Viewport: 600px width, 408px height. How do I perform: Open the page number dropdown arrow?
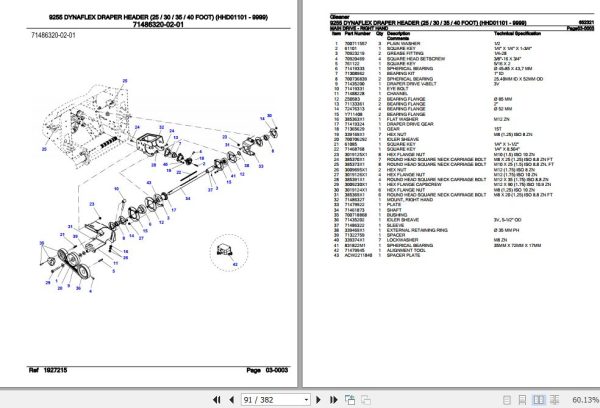(306, 400)
